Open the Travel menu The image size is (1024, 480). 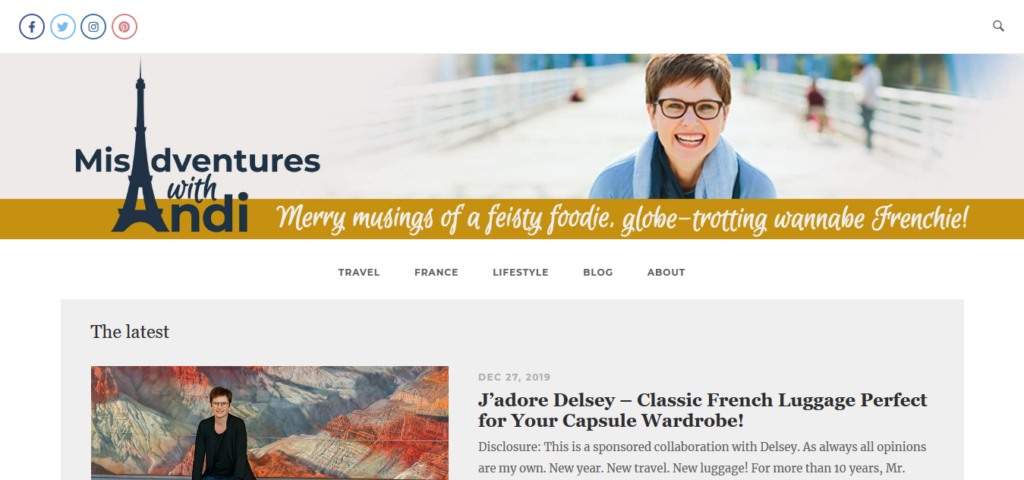(359, 272)
